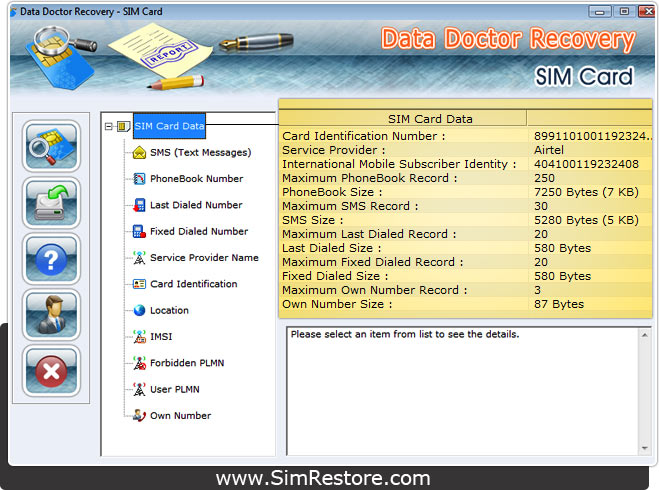
Task: Open SMS (Text Messages) tree item
Action: [x=200, y=153]
